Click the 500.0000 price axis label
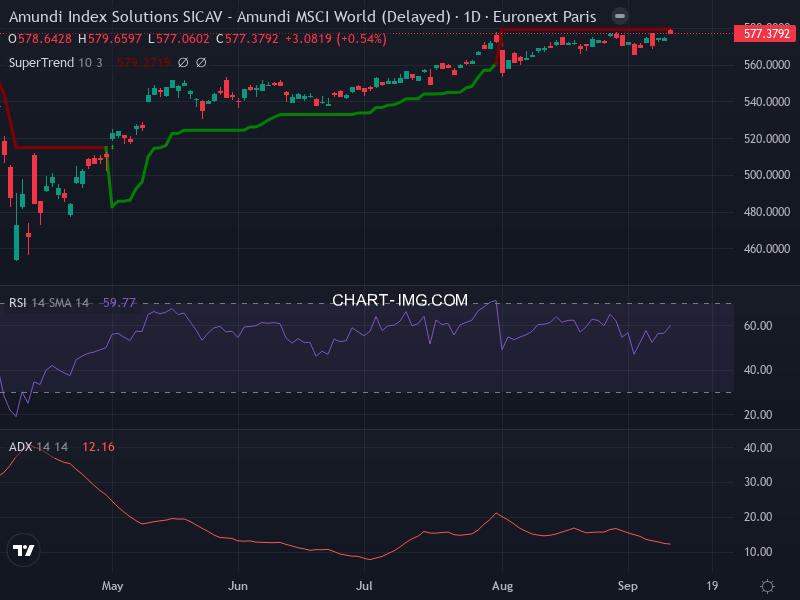 coord(767,175)
